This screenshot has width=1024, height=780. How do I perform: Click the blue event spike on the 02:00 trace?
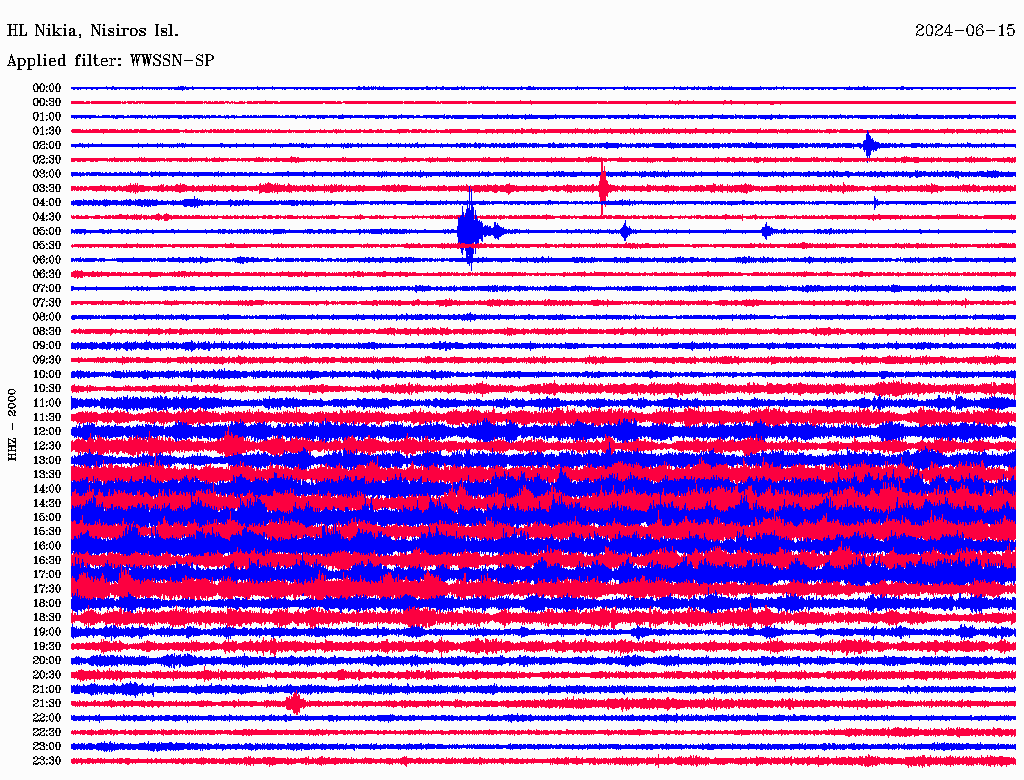[868, 145]
